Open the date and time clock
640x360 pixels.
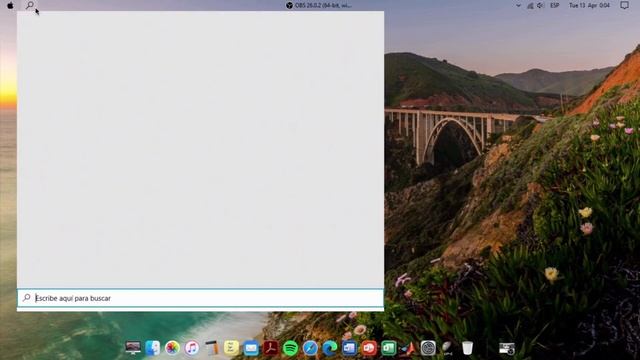(589, 5)
